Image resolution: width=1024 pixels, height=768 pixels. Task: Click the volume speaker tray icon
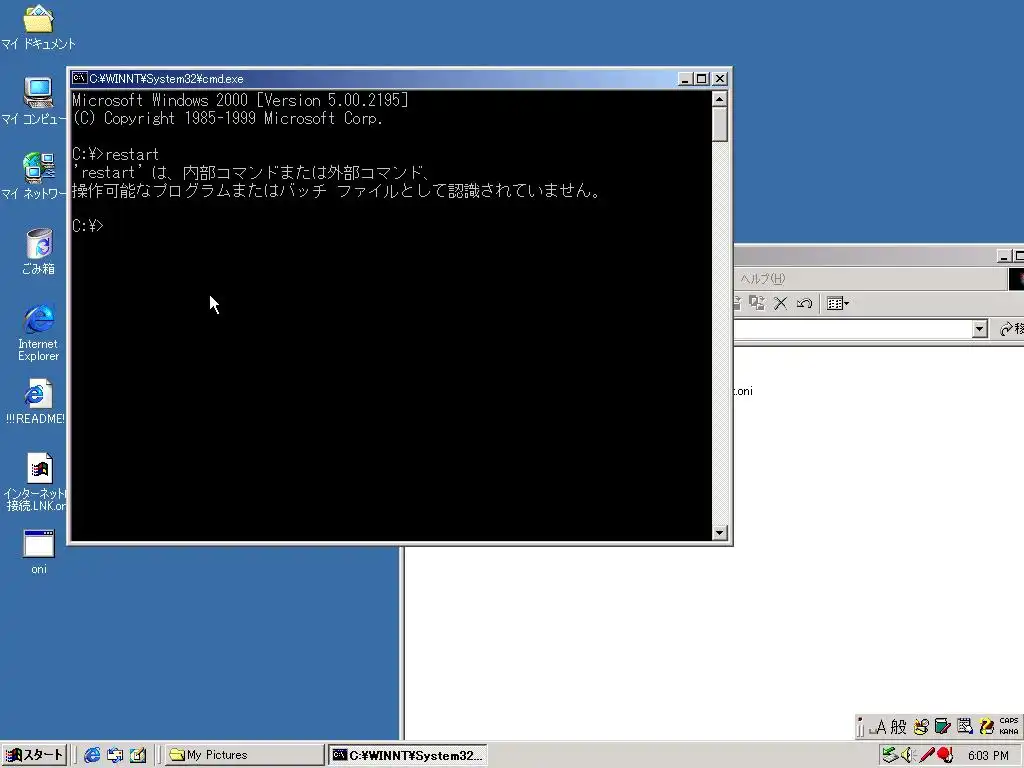(906, 755)
